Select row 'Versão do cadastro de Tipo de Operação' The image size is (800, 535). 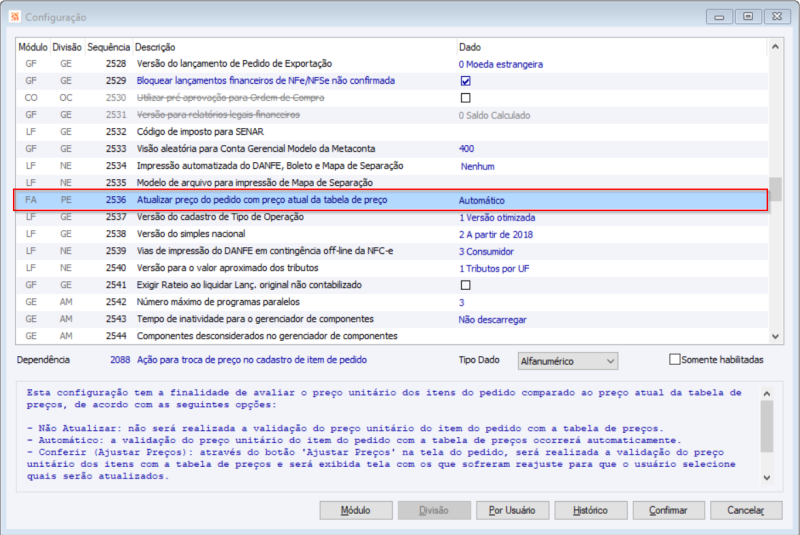click(391, 217)
